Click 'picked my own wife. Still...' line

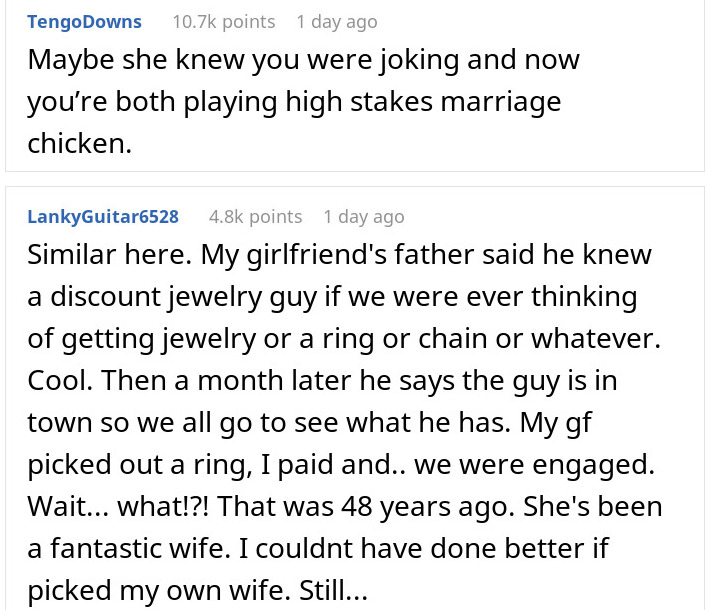pos(197,591)
